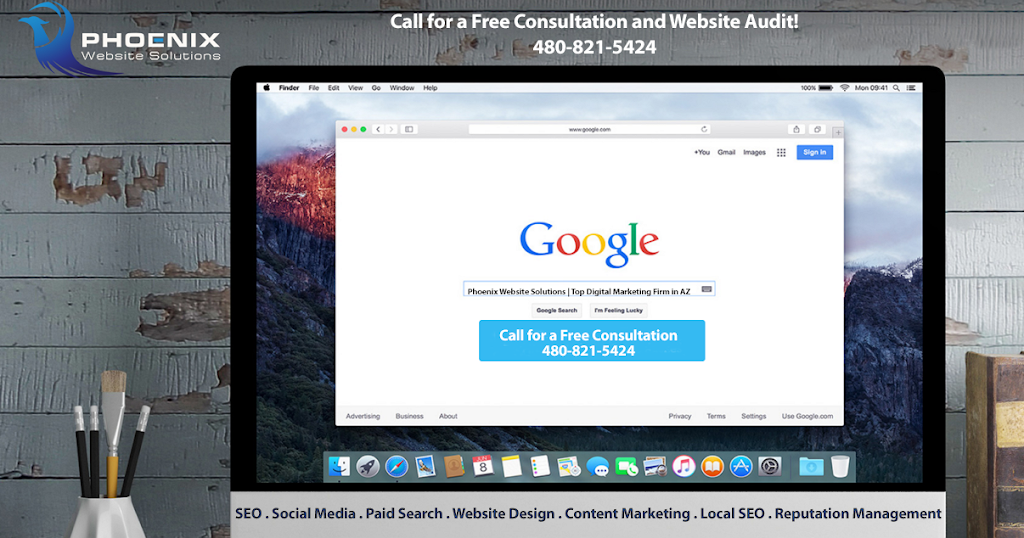
Task: Open the Gmail link
Action: [726, 152]
